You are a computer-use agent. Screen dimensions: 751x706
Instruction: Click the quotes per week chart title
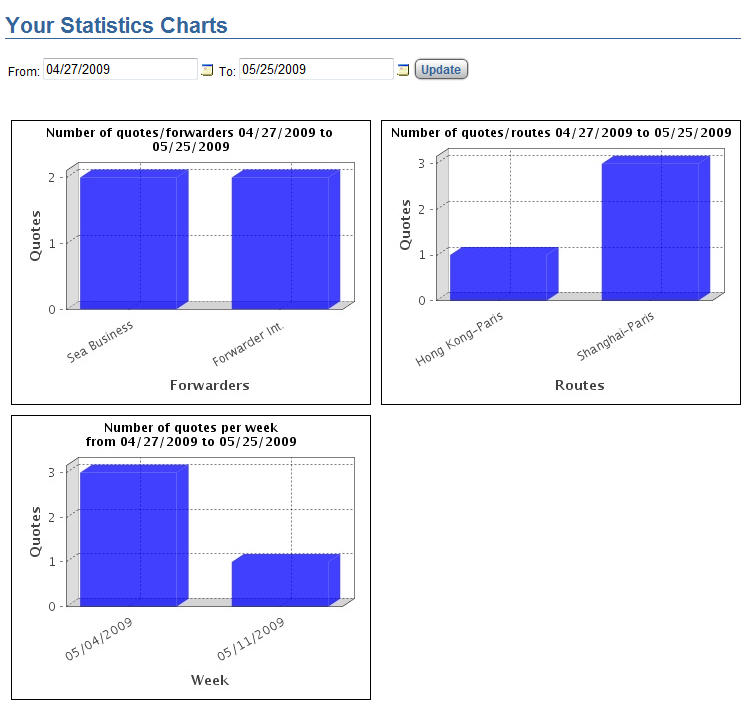click(x=190, y=434)
